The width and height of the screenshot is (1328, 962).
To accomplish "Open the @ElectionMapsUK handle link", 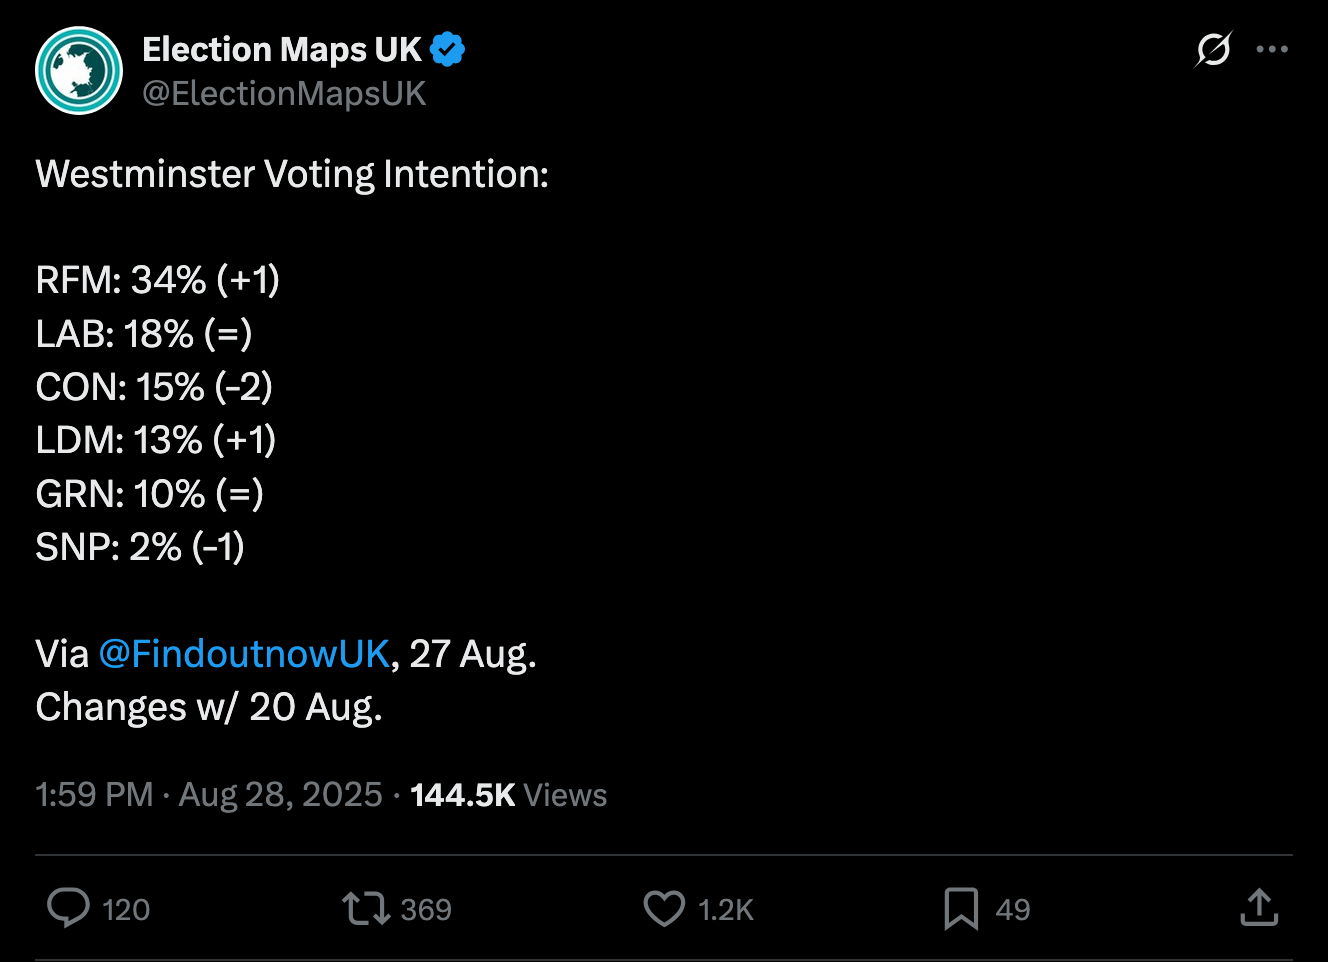I will click(284, 93).
